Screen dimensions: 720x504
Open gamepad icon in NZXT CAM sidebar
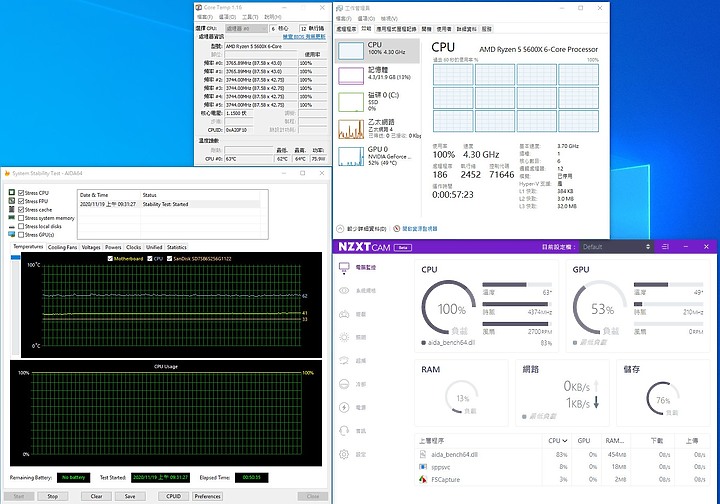[x=344, y=314]
